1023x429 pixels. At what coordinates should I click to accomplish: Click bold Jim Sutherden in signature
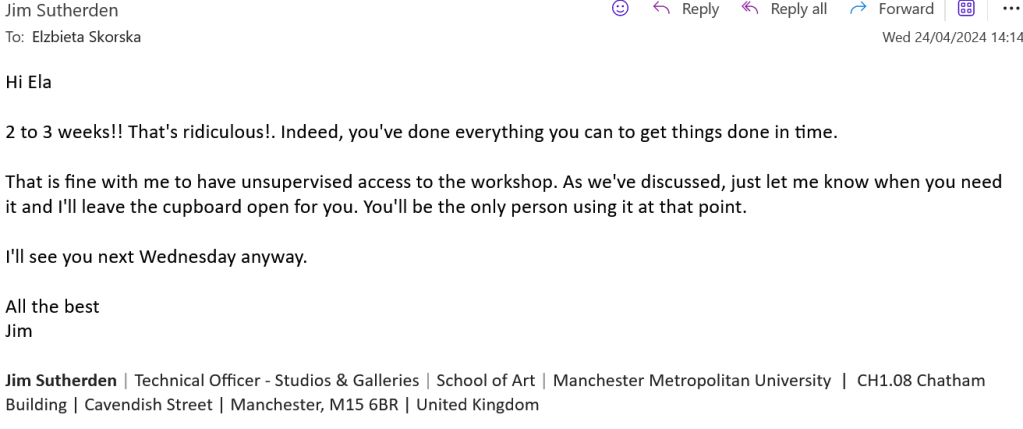[x=62, y=380]
